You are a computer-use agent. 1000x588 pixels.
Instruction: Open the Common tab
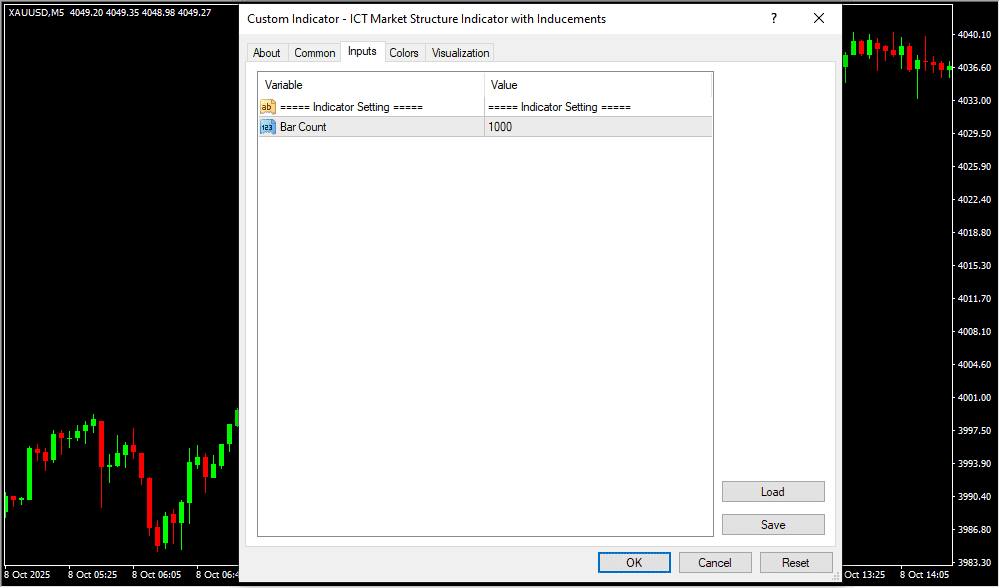point(314,53)
